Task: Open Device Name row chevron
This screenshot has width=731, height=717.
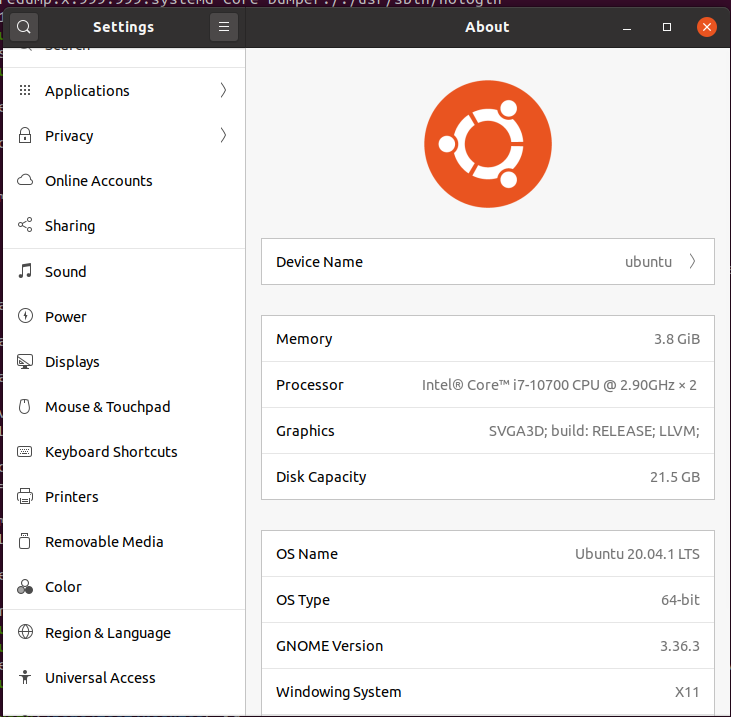Action: coord(693,262)
